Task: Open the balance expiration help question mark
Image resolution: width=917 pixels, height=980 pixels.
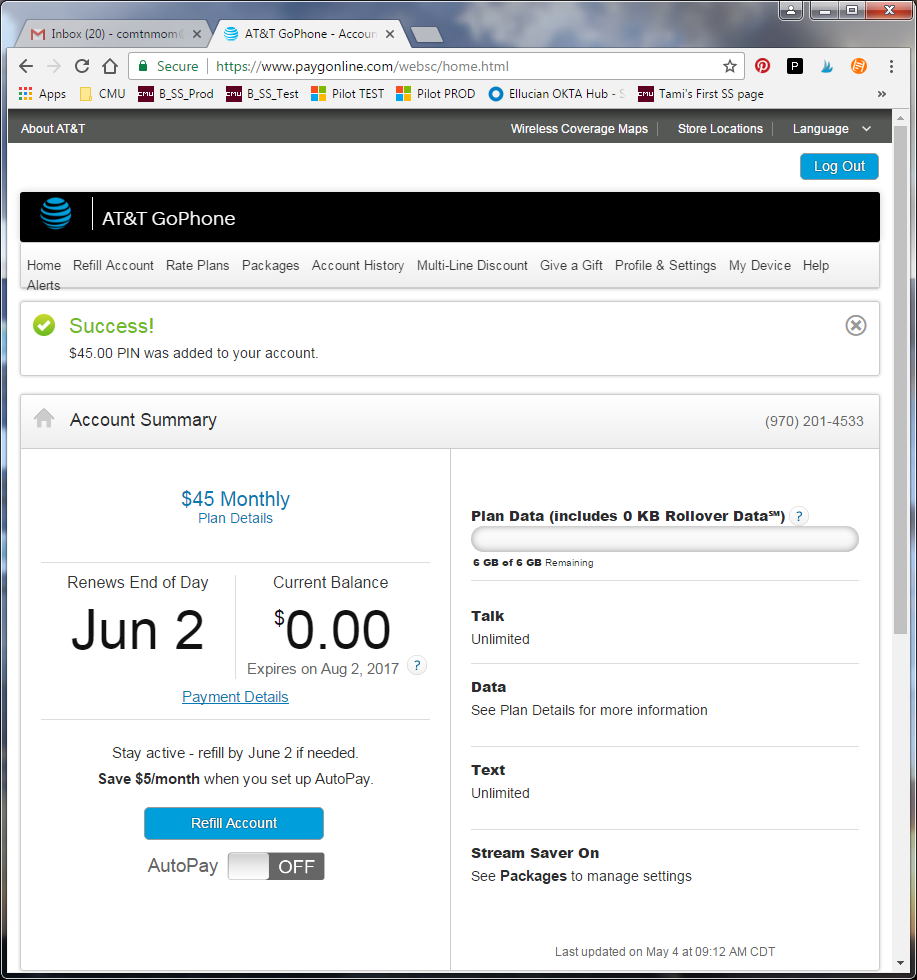Action: tap(417, 665)
